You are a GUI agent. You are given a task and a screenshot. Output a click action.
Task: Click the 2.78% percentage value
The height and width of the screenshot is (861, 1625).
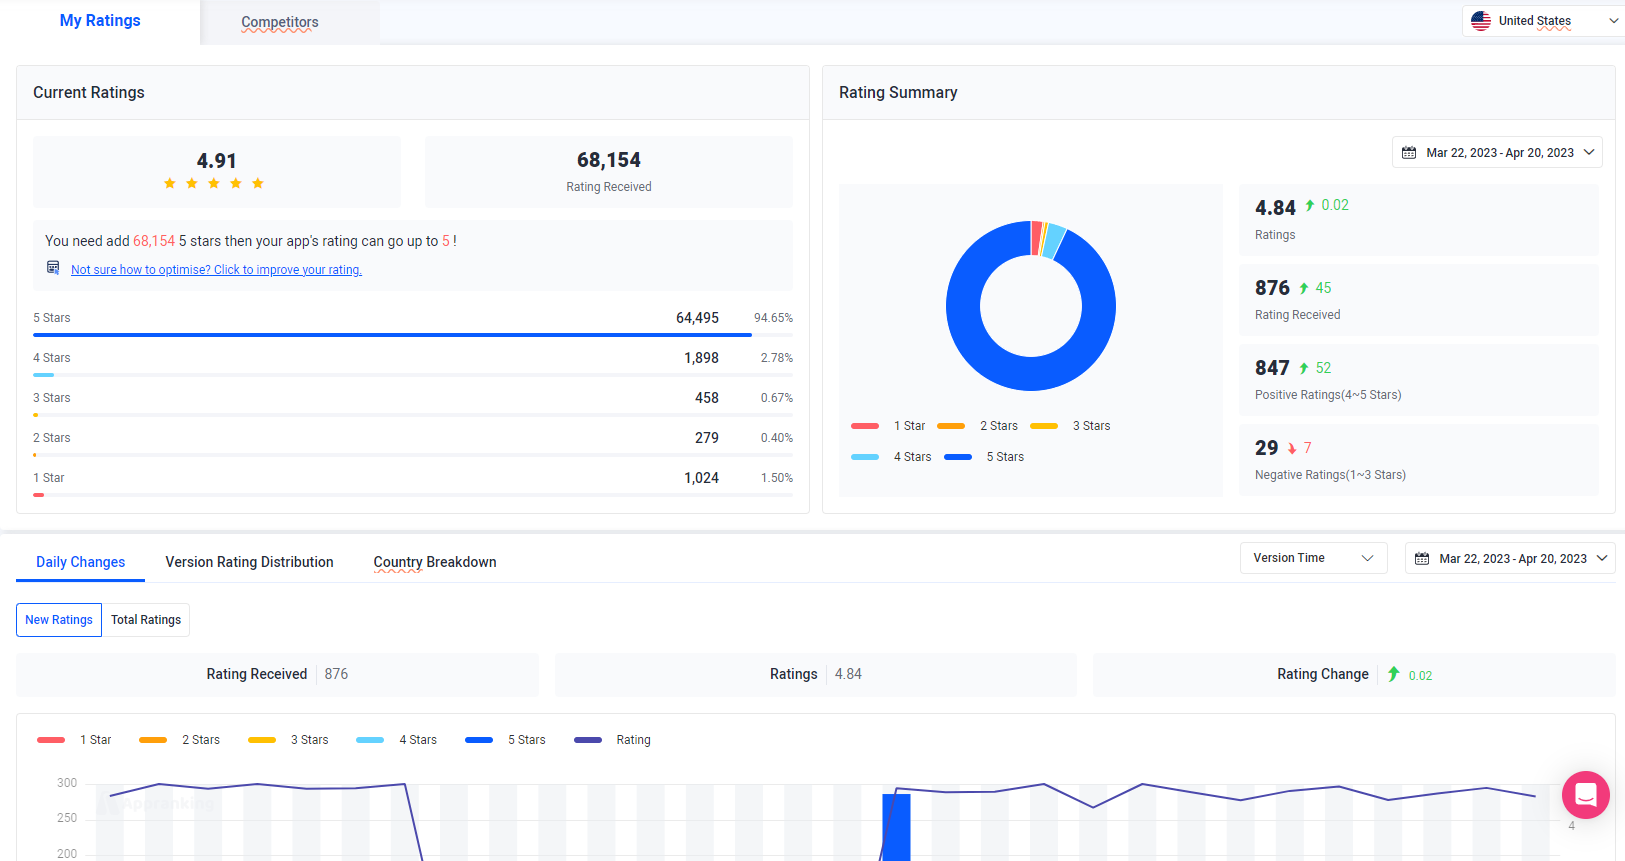coord(776,358)
